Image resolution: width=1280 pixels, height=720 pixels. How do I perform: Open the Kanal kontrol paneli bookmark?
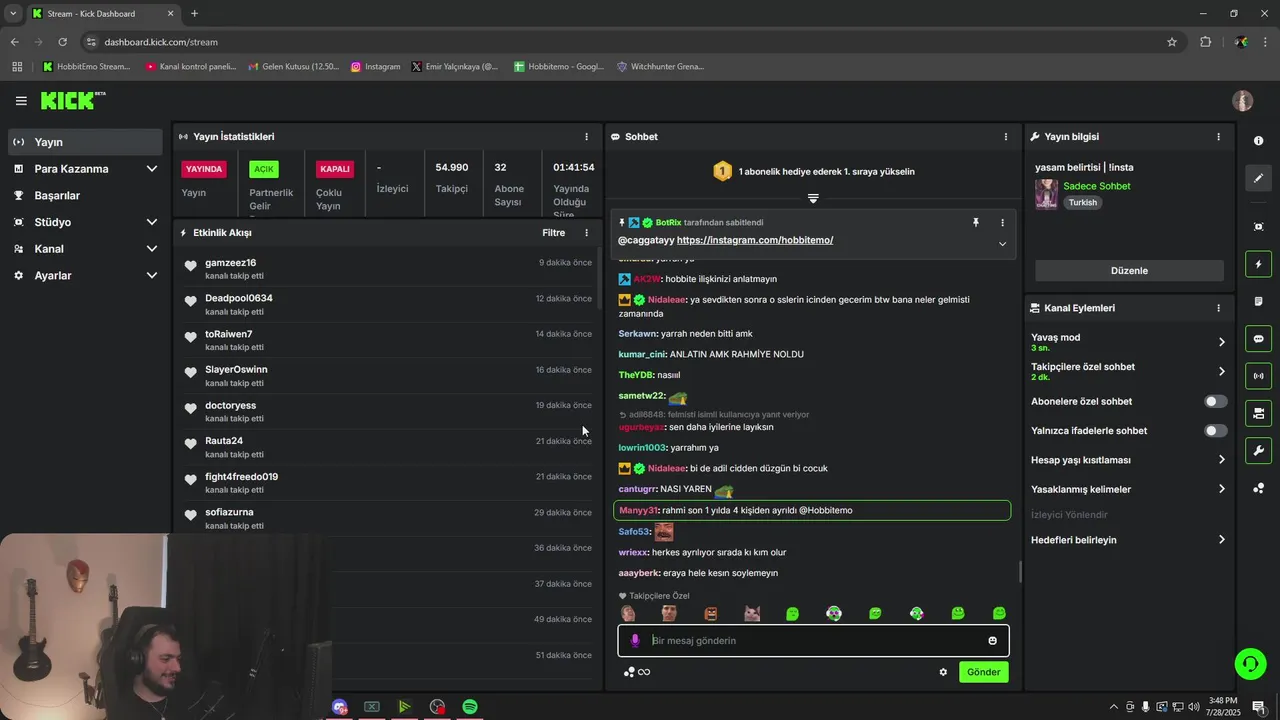[190, 67]
